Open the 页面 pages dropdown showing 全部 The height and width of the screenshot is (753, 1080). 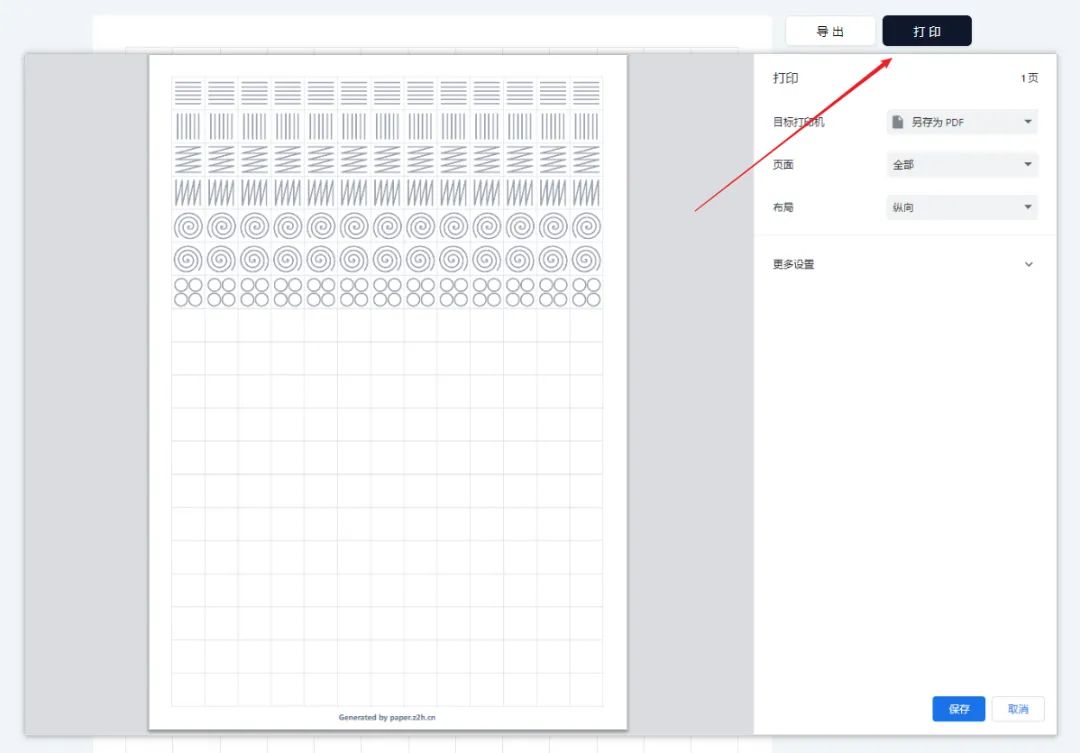(962, 165)
